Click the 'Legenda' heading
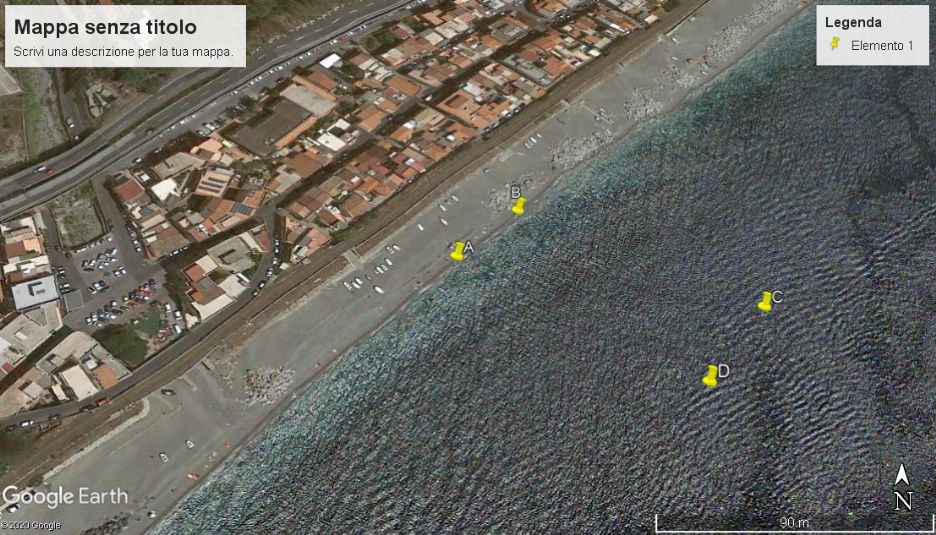This screenshot has width=936, height=535. [x=853, y=22]
